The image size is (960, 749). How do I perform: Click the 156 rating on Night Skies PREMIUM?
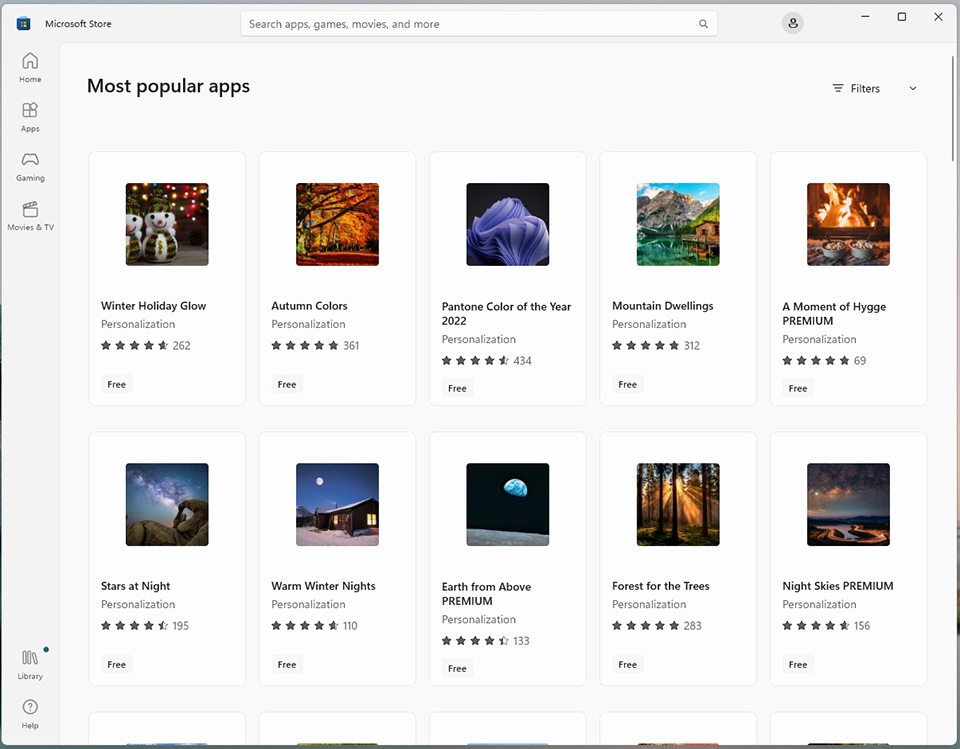coord(862,626)
